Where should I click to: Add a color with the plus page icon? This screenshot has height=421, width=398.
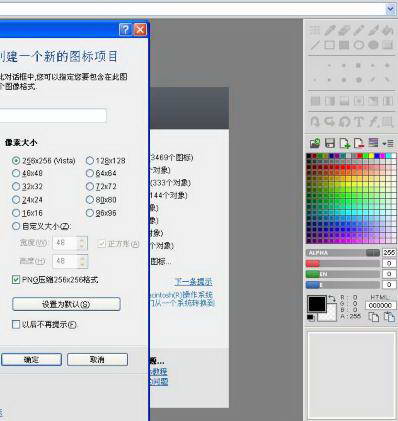click(x=344, y=143)
